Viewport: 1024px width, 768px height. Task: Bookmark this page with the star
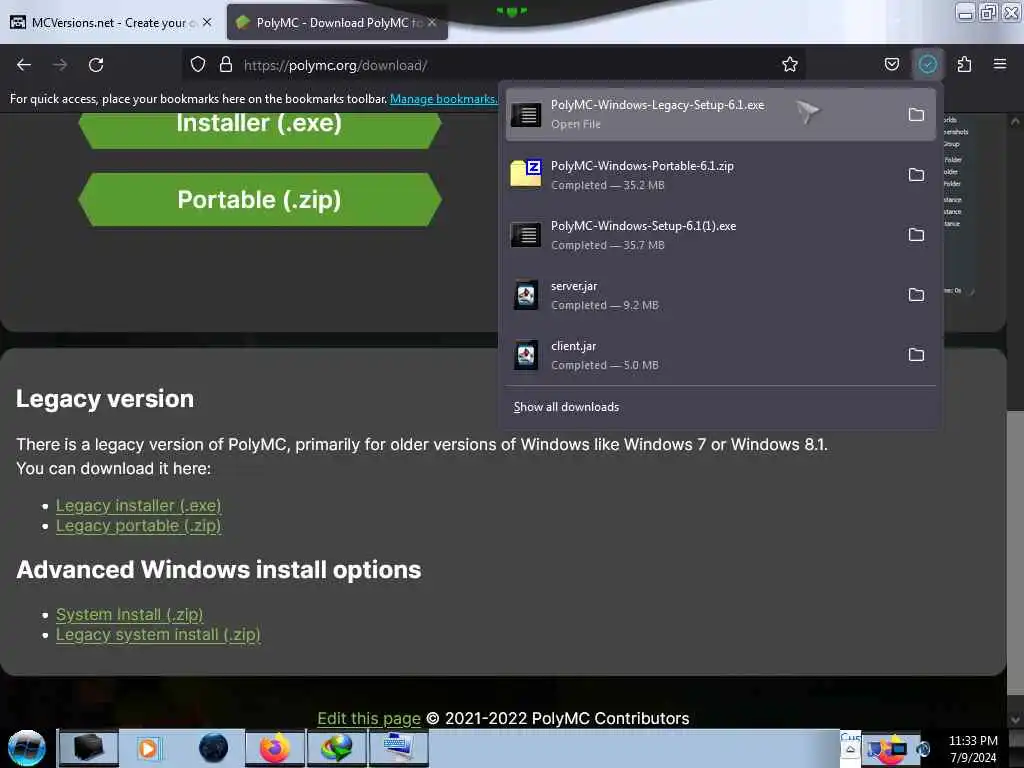[790, 64]
